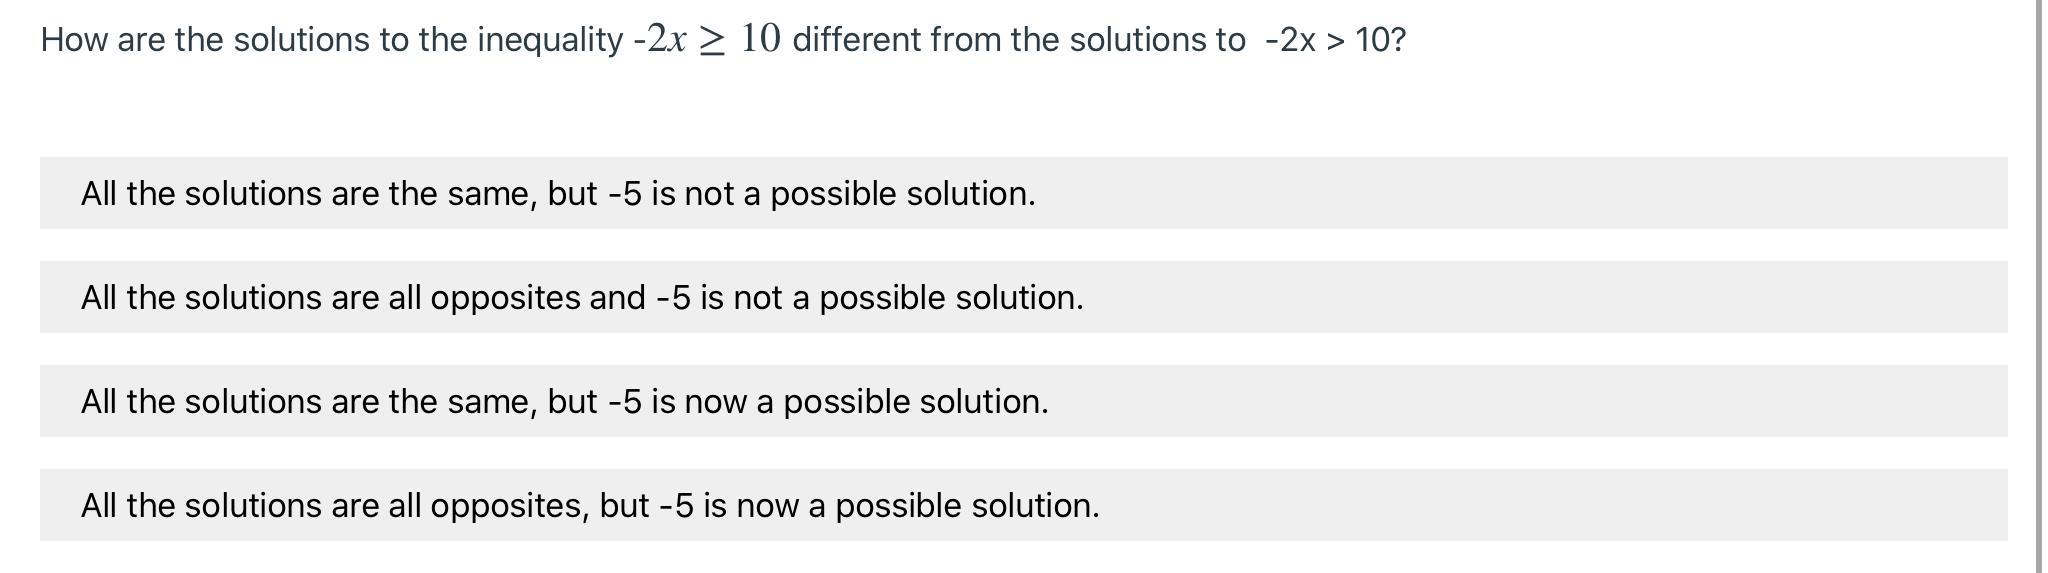The image size is (2048, 573).
Task: Click the second gray answer box
Action: [x=1023, y=297]
